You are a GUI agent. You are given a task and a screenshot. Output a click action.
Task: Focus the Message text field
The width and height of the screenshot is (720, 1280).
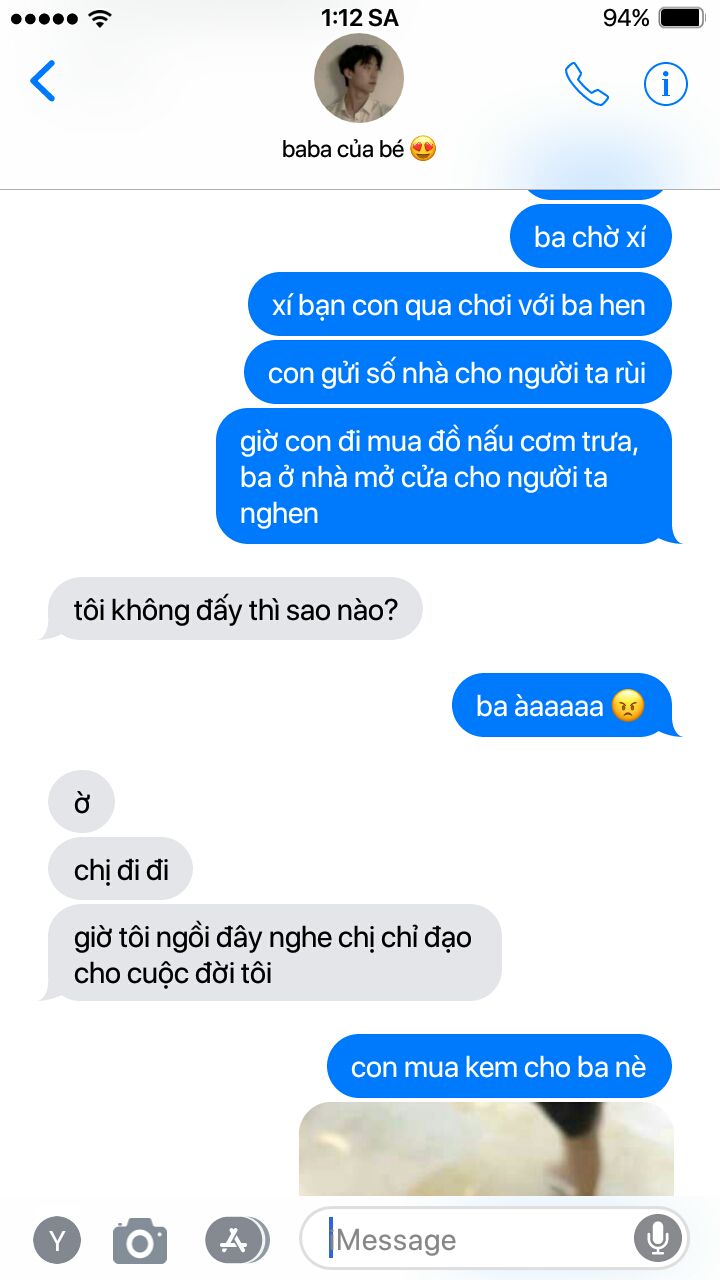(495, 1240)
